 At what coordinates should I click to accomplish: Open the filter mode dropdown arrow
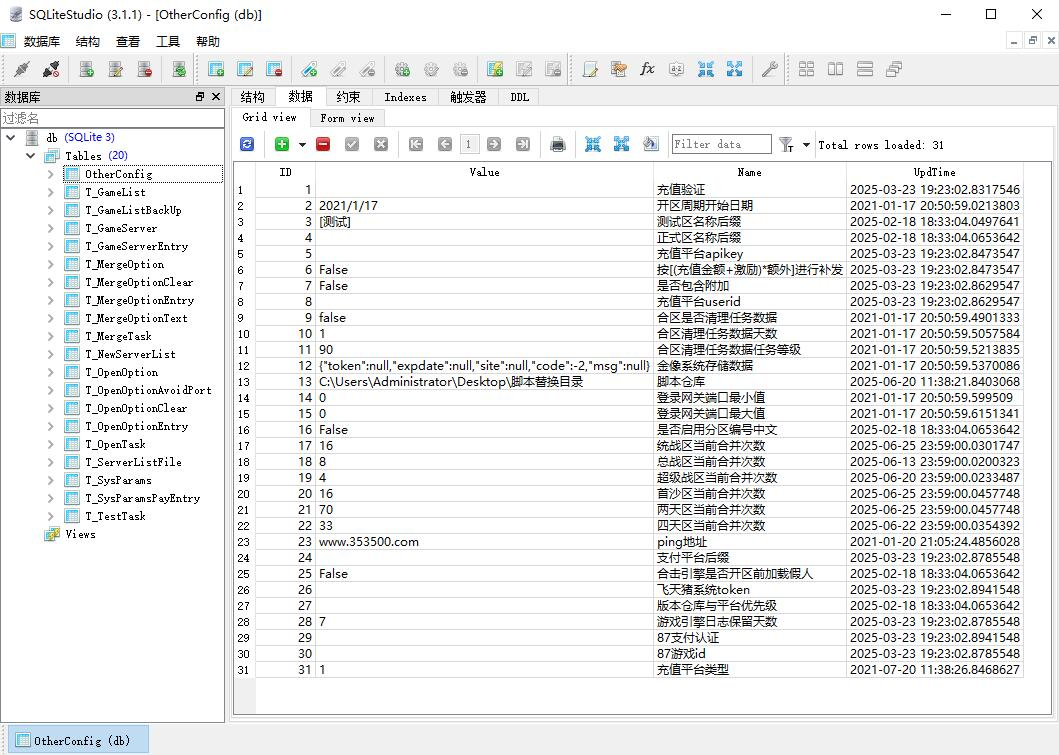(806, 145)
